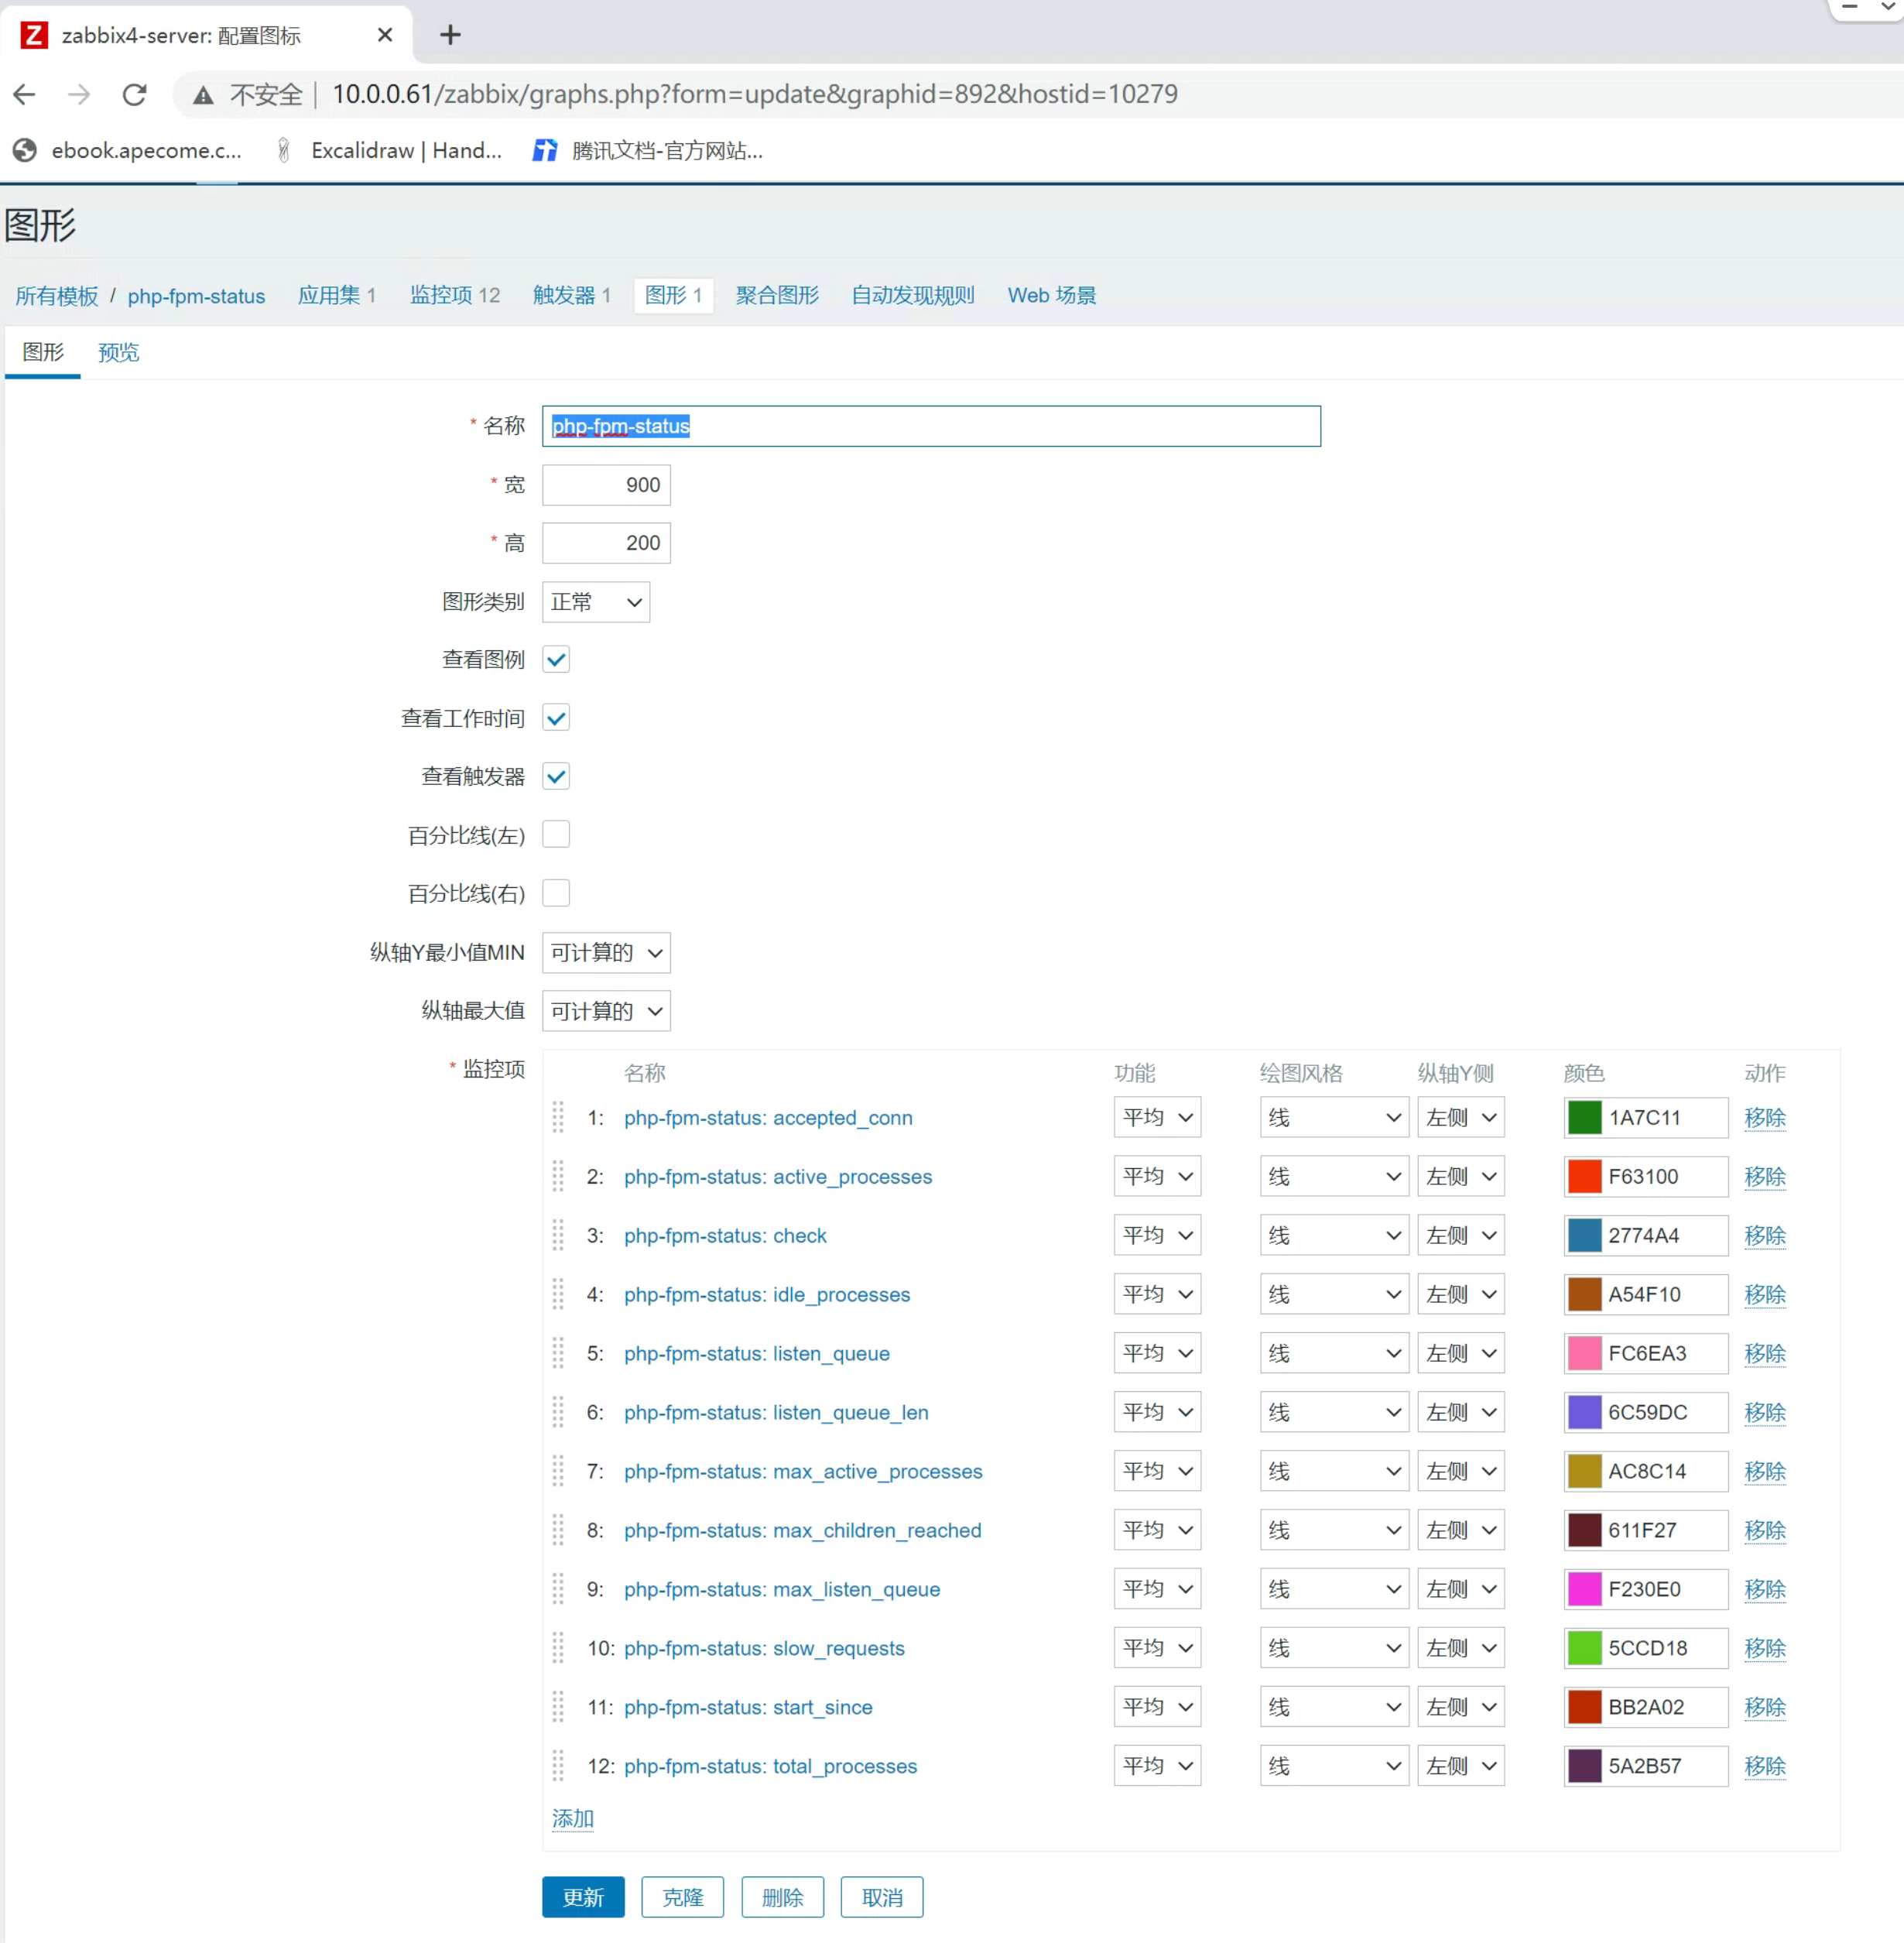Grab drag handle of accepted_conn row
Image resolution: width=1904 pixels, height=1943 pixels.
(558, 1117)
